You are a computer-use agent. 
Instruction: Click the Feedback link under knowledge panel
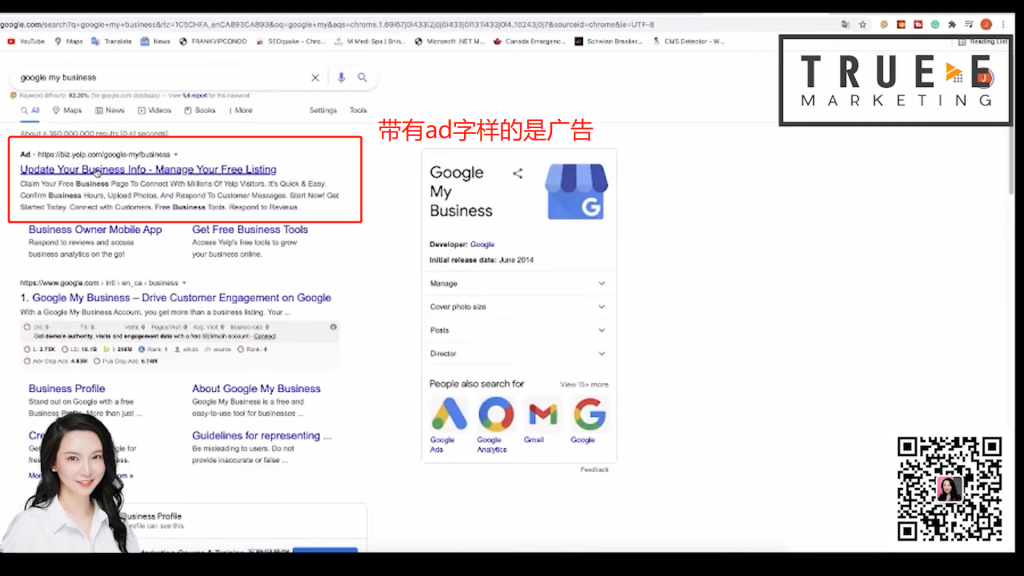click(x=594, y=470)
